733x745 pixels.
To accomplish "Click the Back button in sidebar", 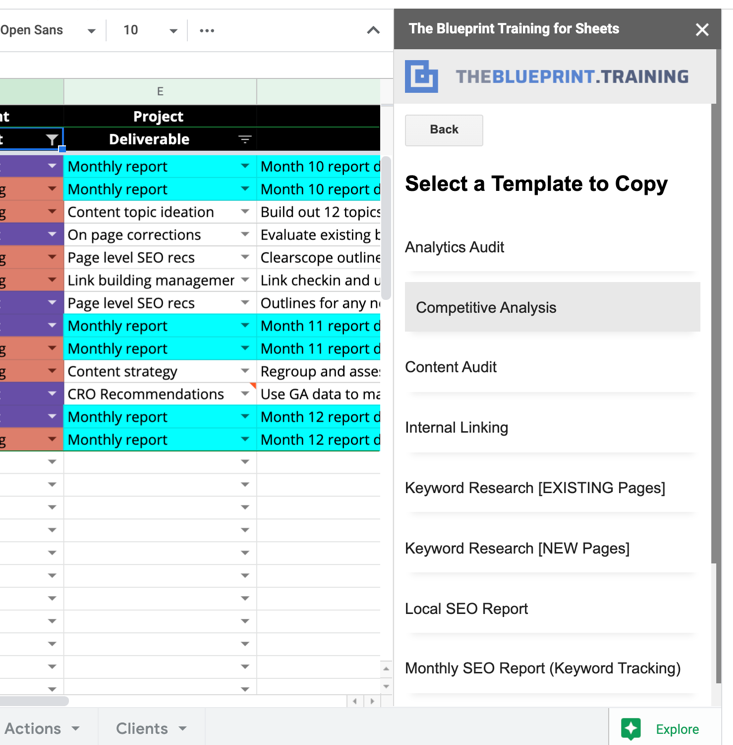I will click(x=444, y=130).
